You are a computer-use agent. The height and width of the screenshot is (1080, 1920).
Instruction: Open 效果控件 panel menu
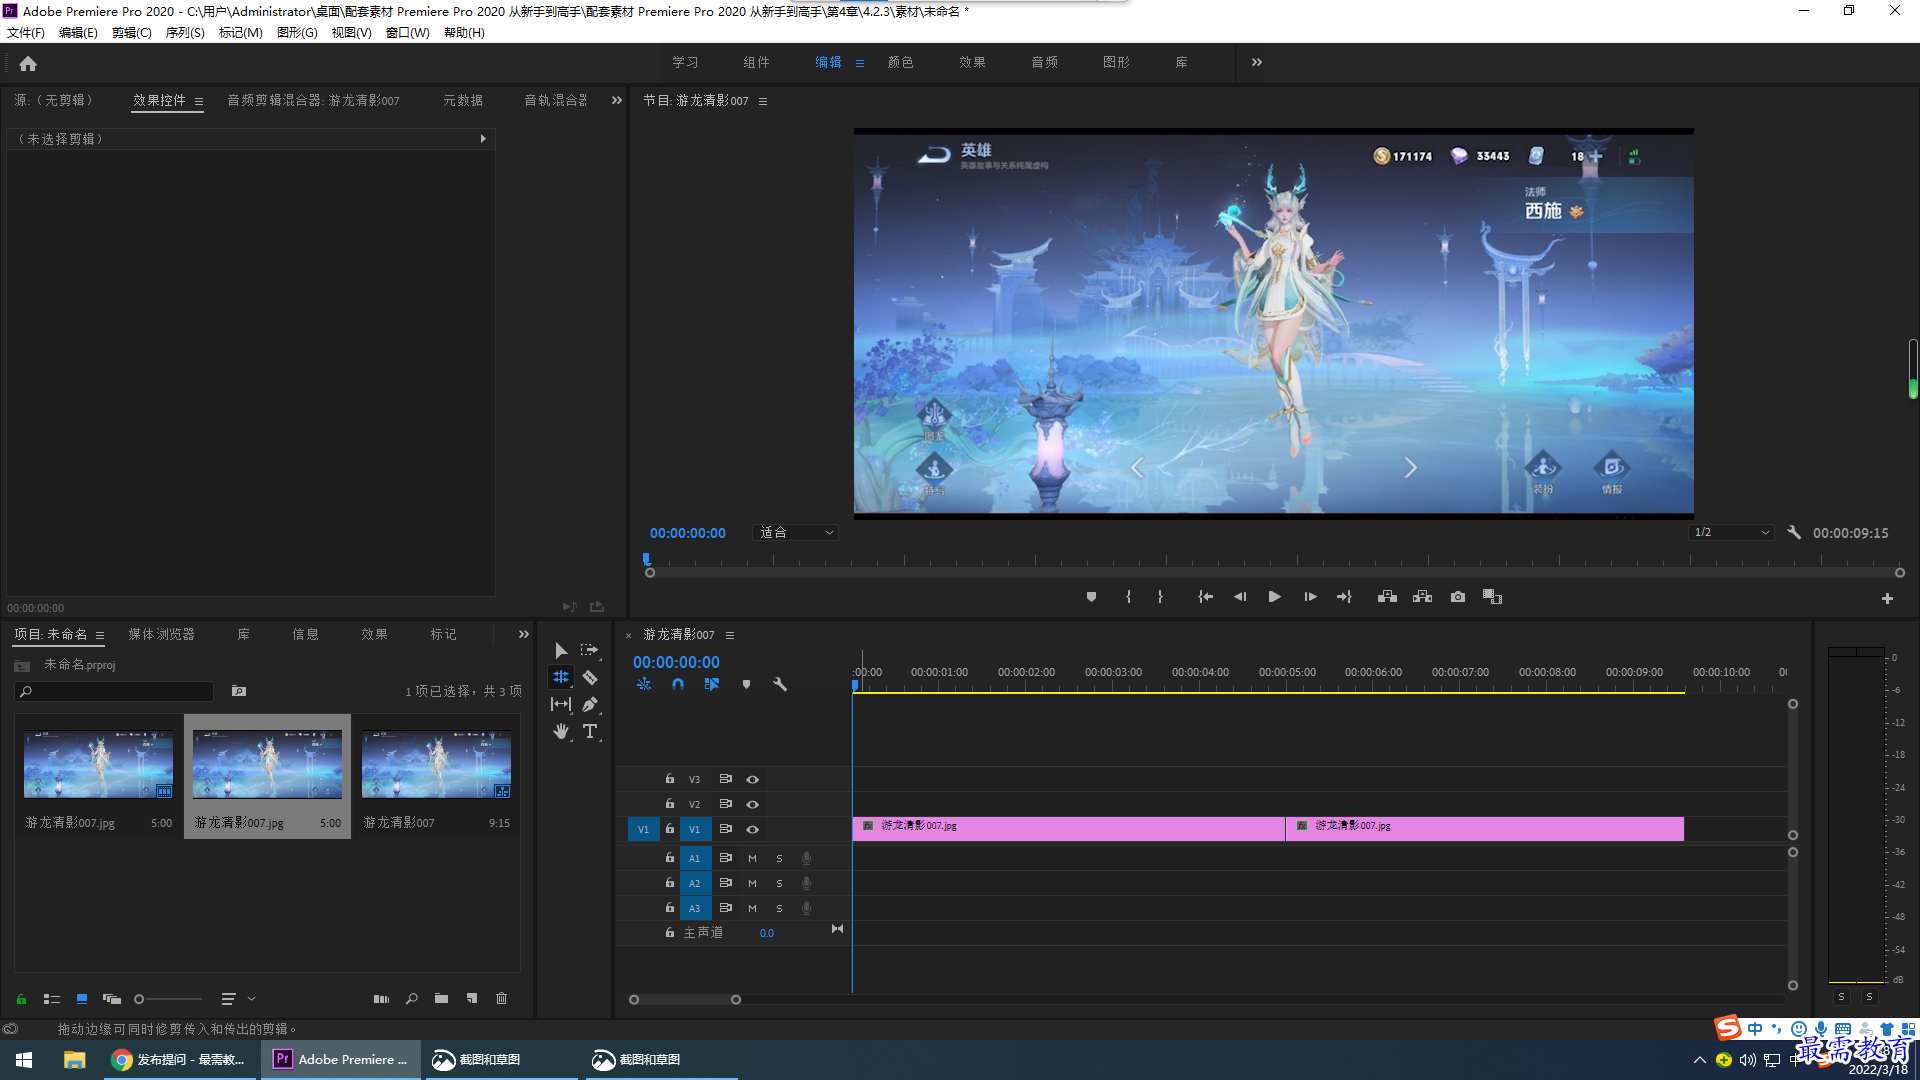199,101
